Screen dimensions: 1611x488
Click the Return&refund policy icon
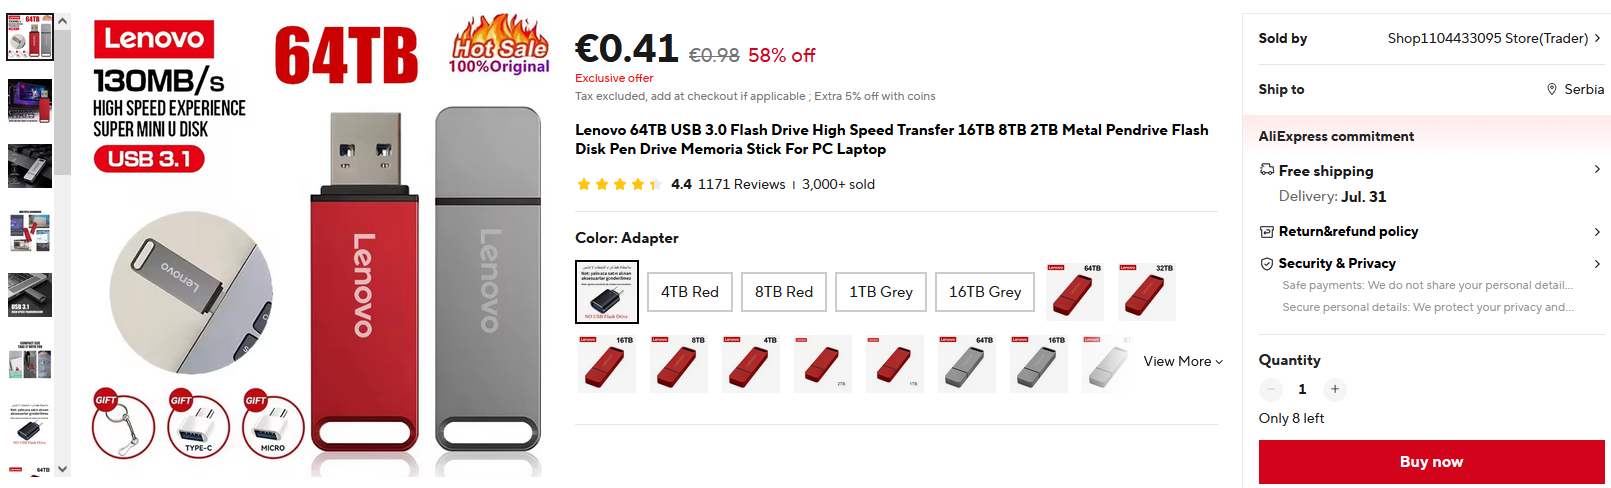pos(1267,231)
